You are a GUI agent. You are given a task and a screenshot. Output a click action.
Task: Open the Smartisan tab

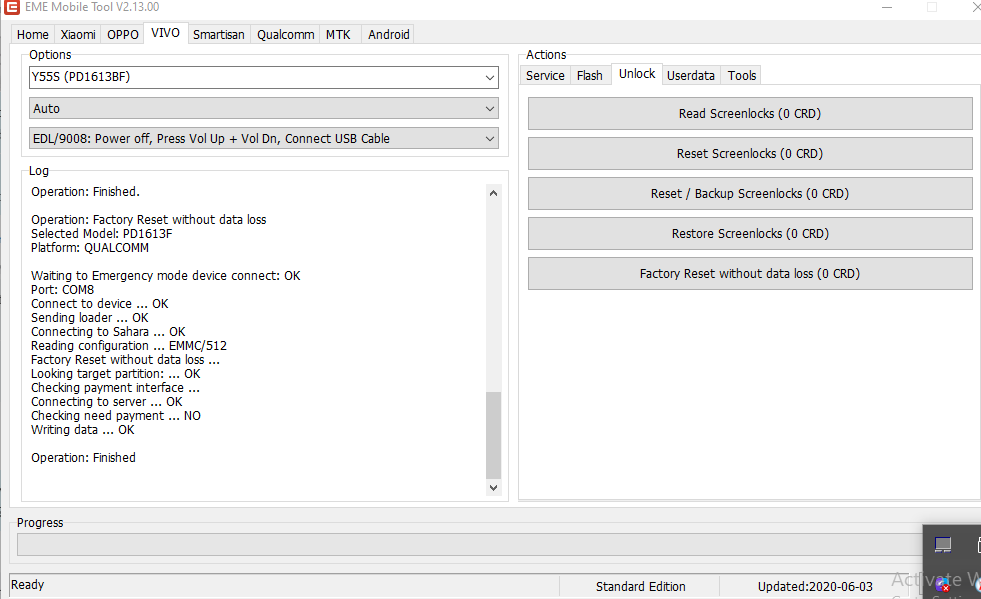tap(218, 34)
